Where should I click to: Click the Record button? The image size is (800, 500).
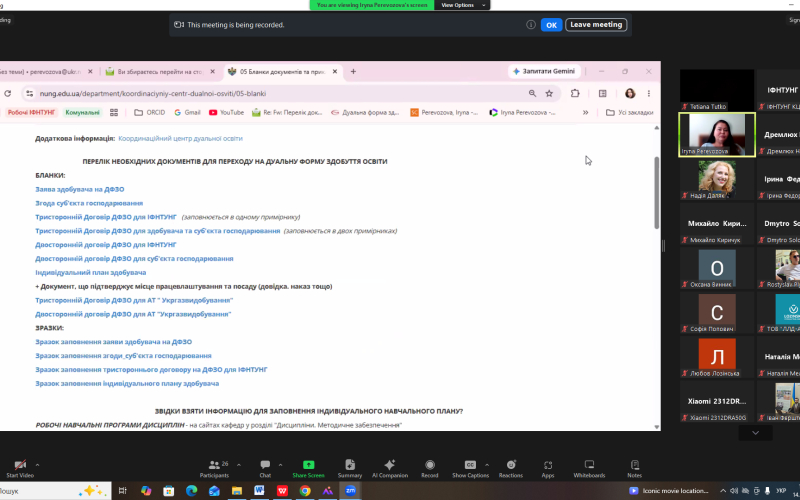coord(430,468)
